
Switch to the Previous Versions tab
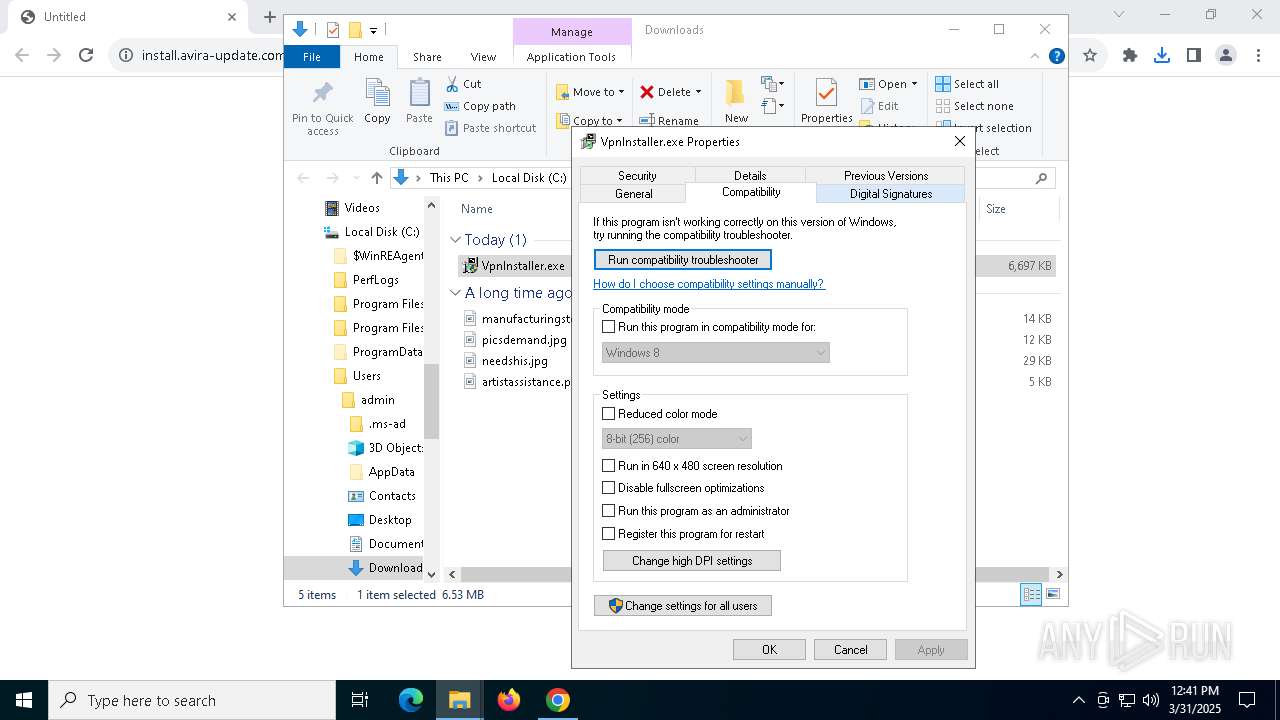pos(886,175)
